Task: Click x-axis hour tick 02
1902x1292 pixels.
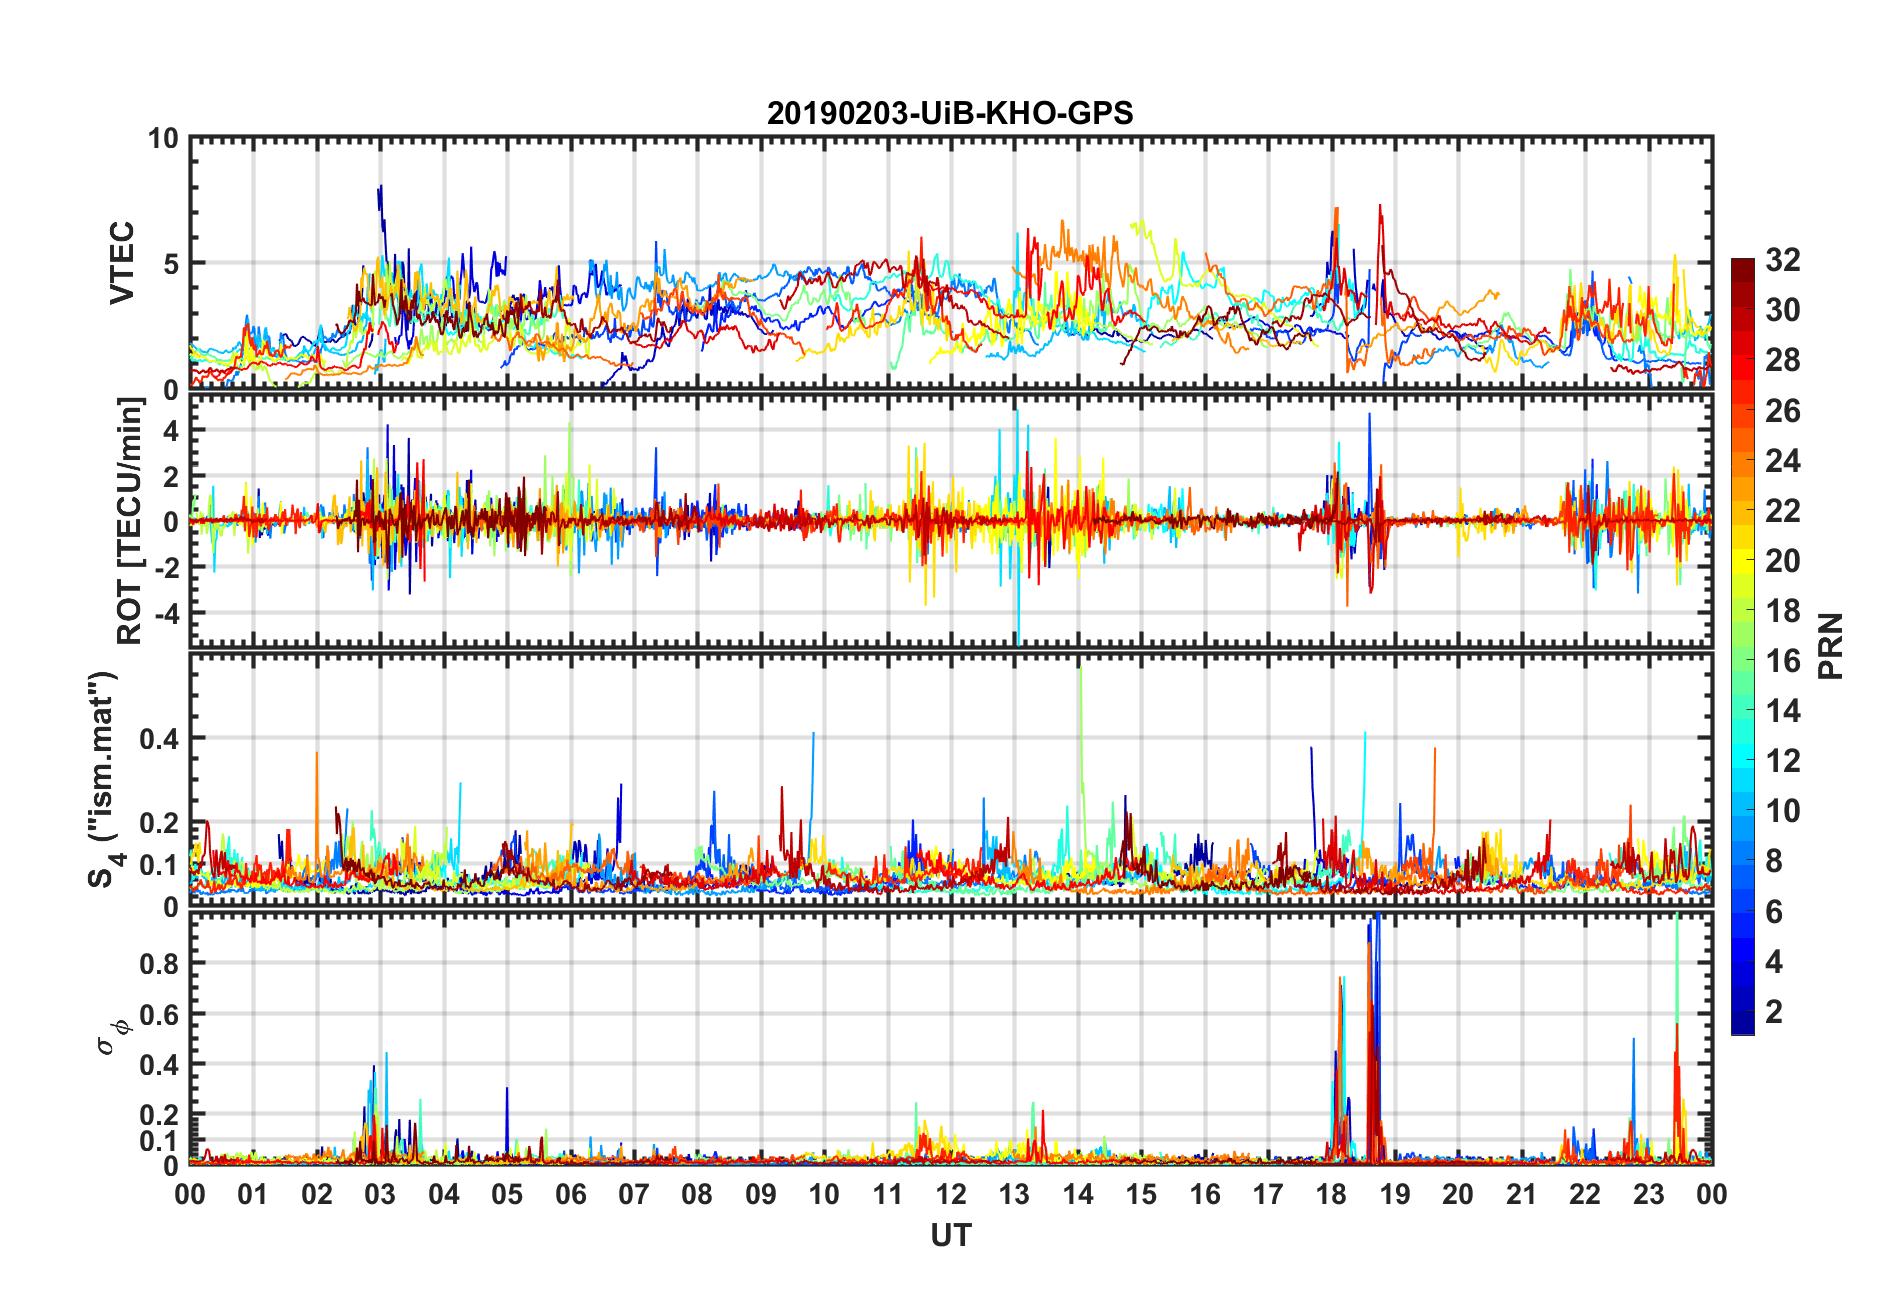Action: coord(317,1194)
